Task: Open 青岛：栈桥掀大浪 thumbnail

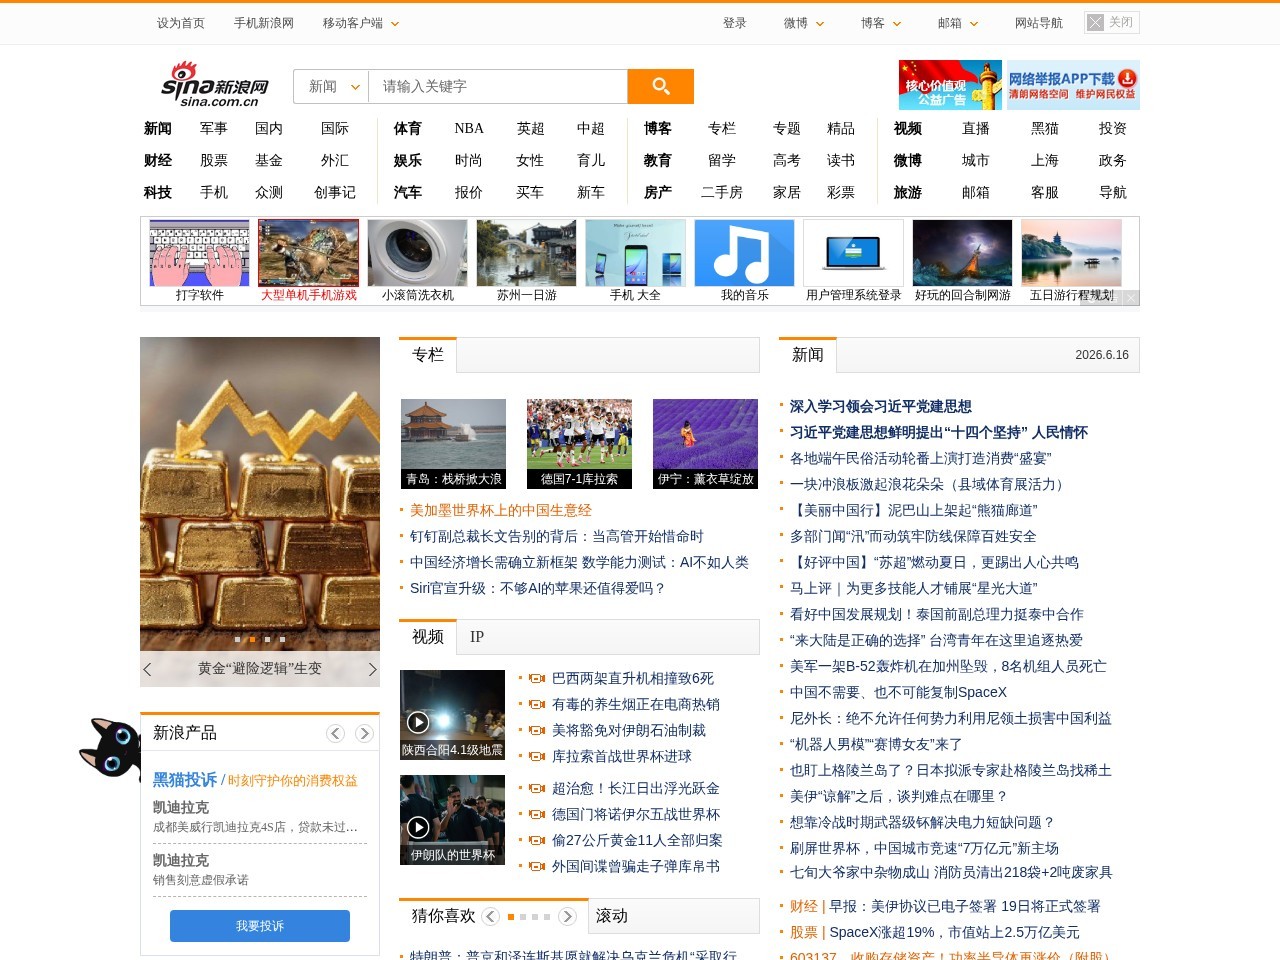Action: click(453, 444)
